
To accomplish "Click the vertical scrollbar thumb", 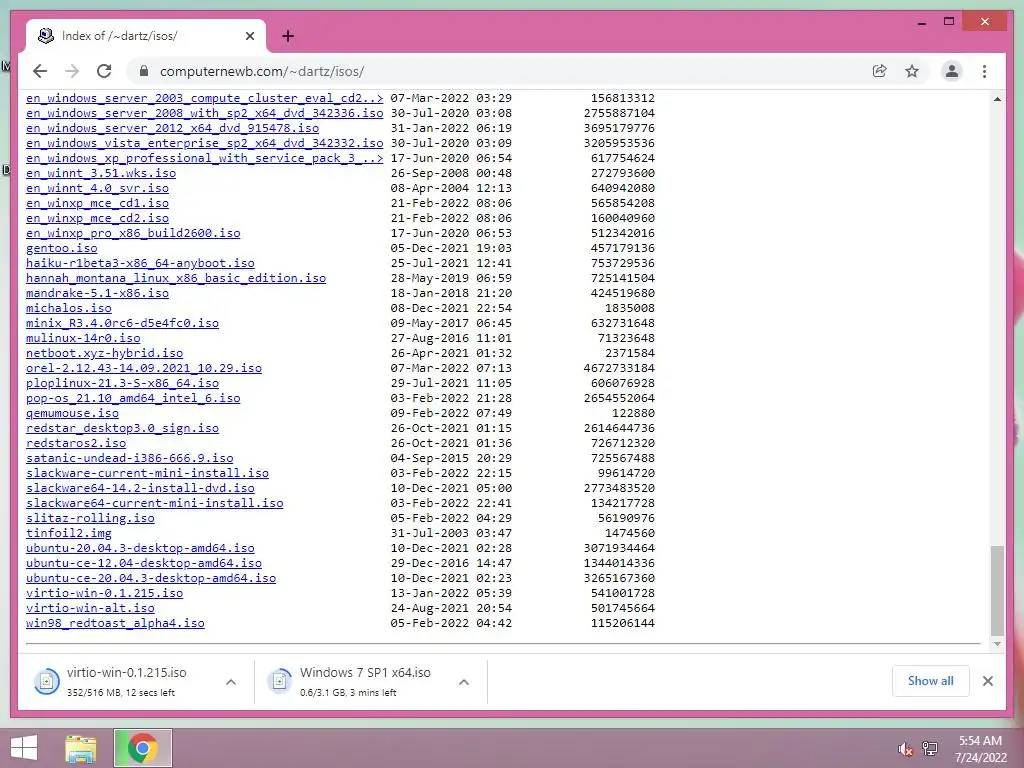I will point(997,590).
